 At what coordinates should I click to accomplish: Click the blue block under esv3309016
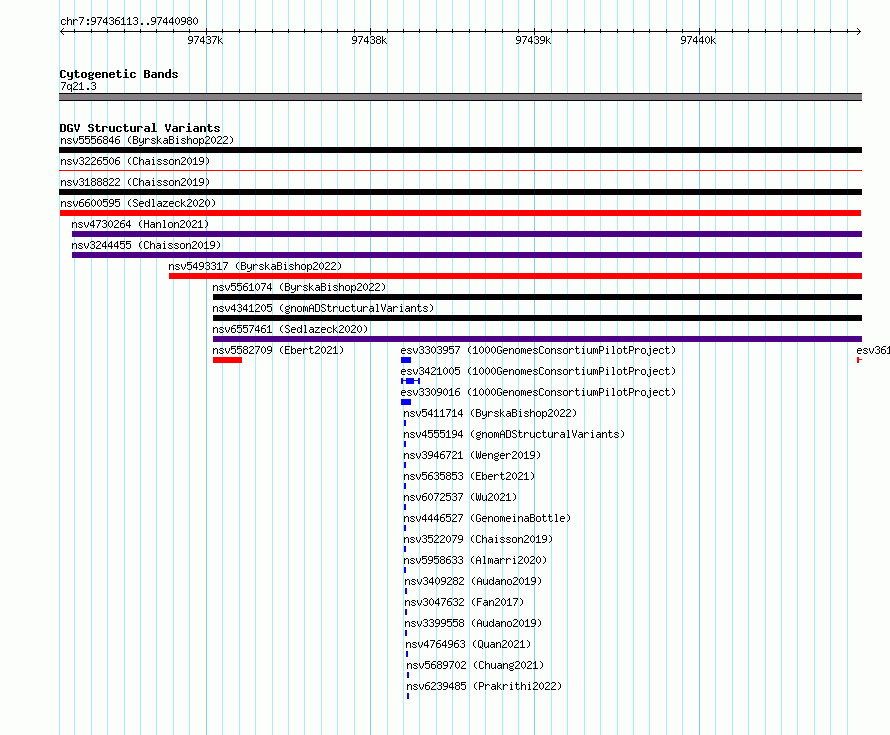[406, 402]
